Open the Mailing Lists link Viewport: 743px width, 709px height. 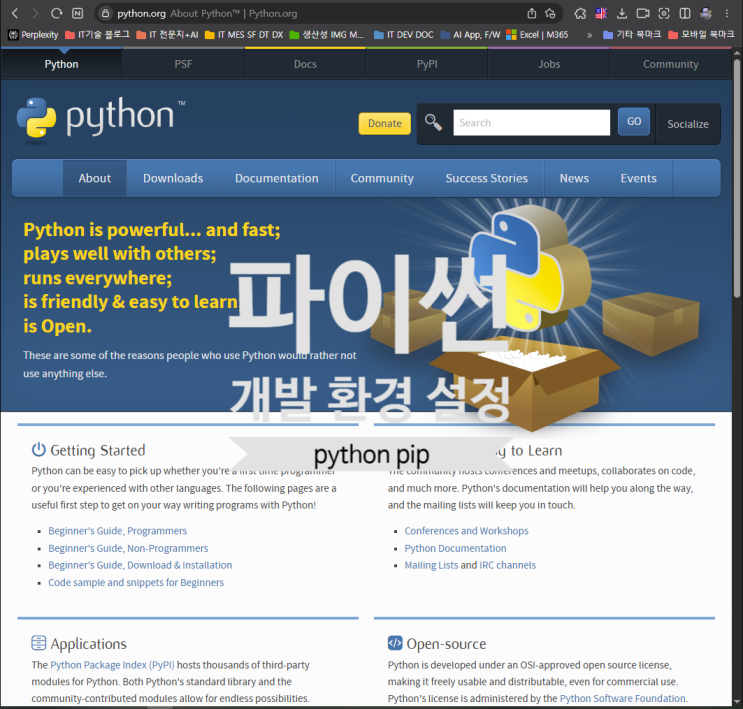tap(431, 565)
